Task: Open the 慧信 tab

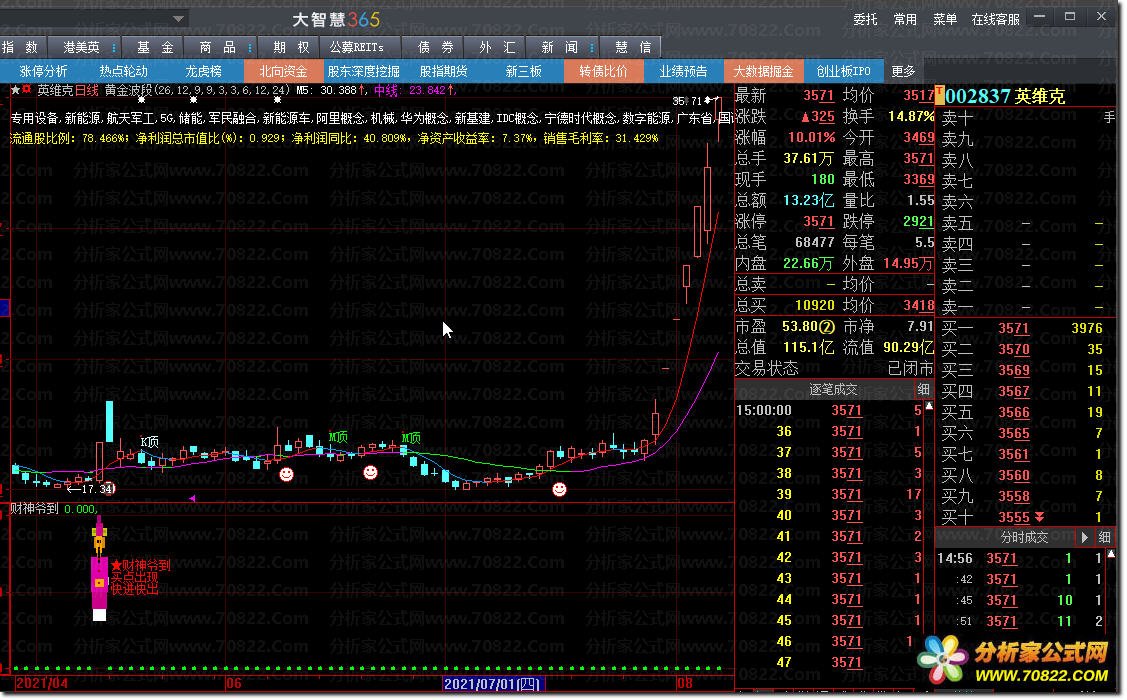Action: point(633,47)
